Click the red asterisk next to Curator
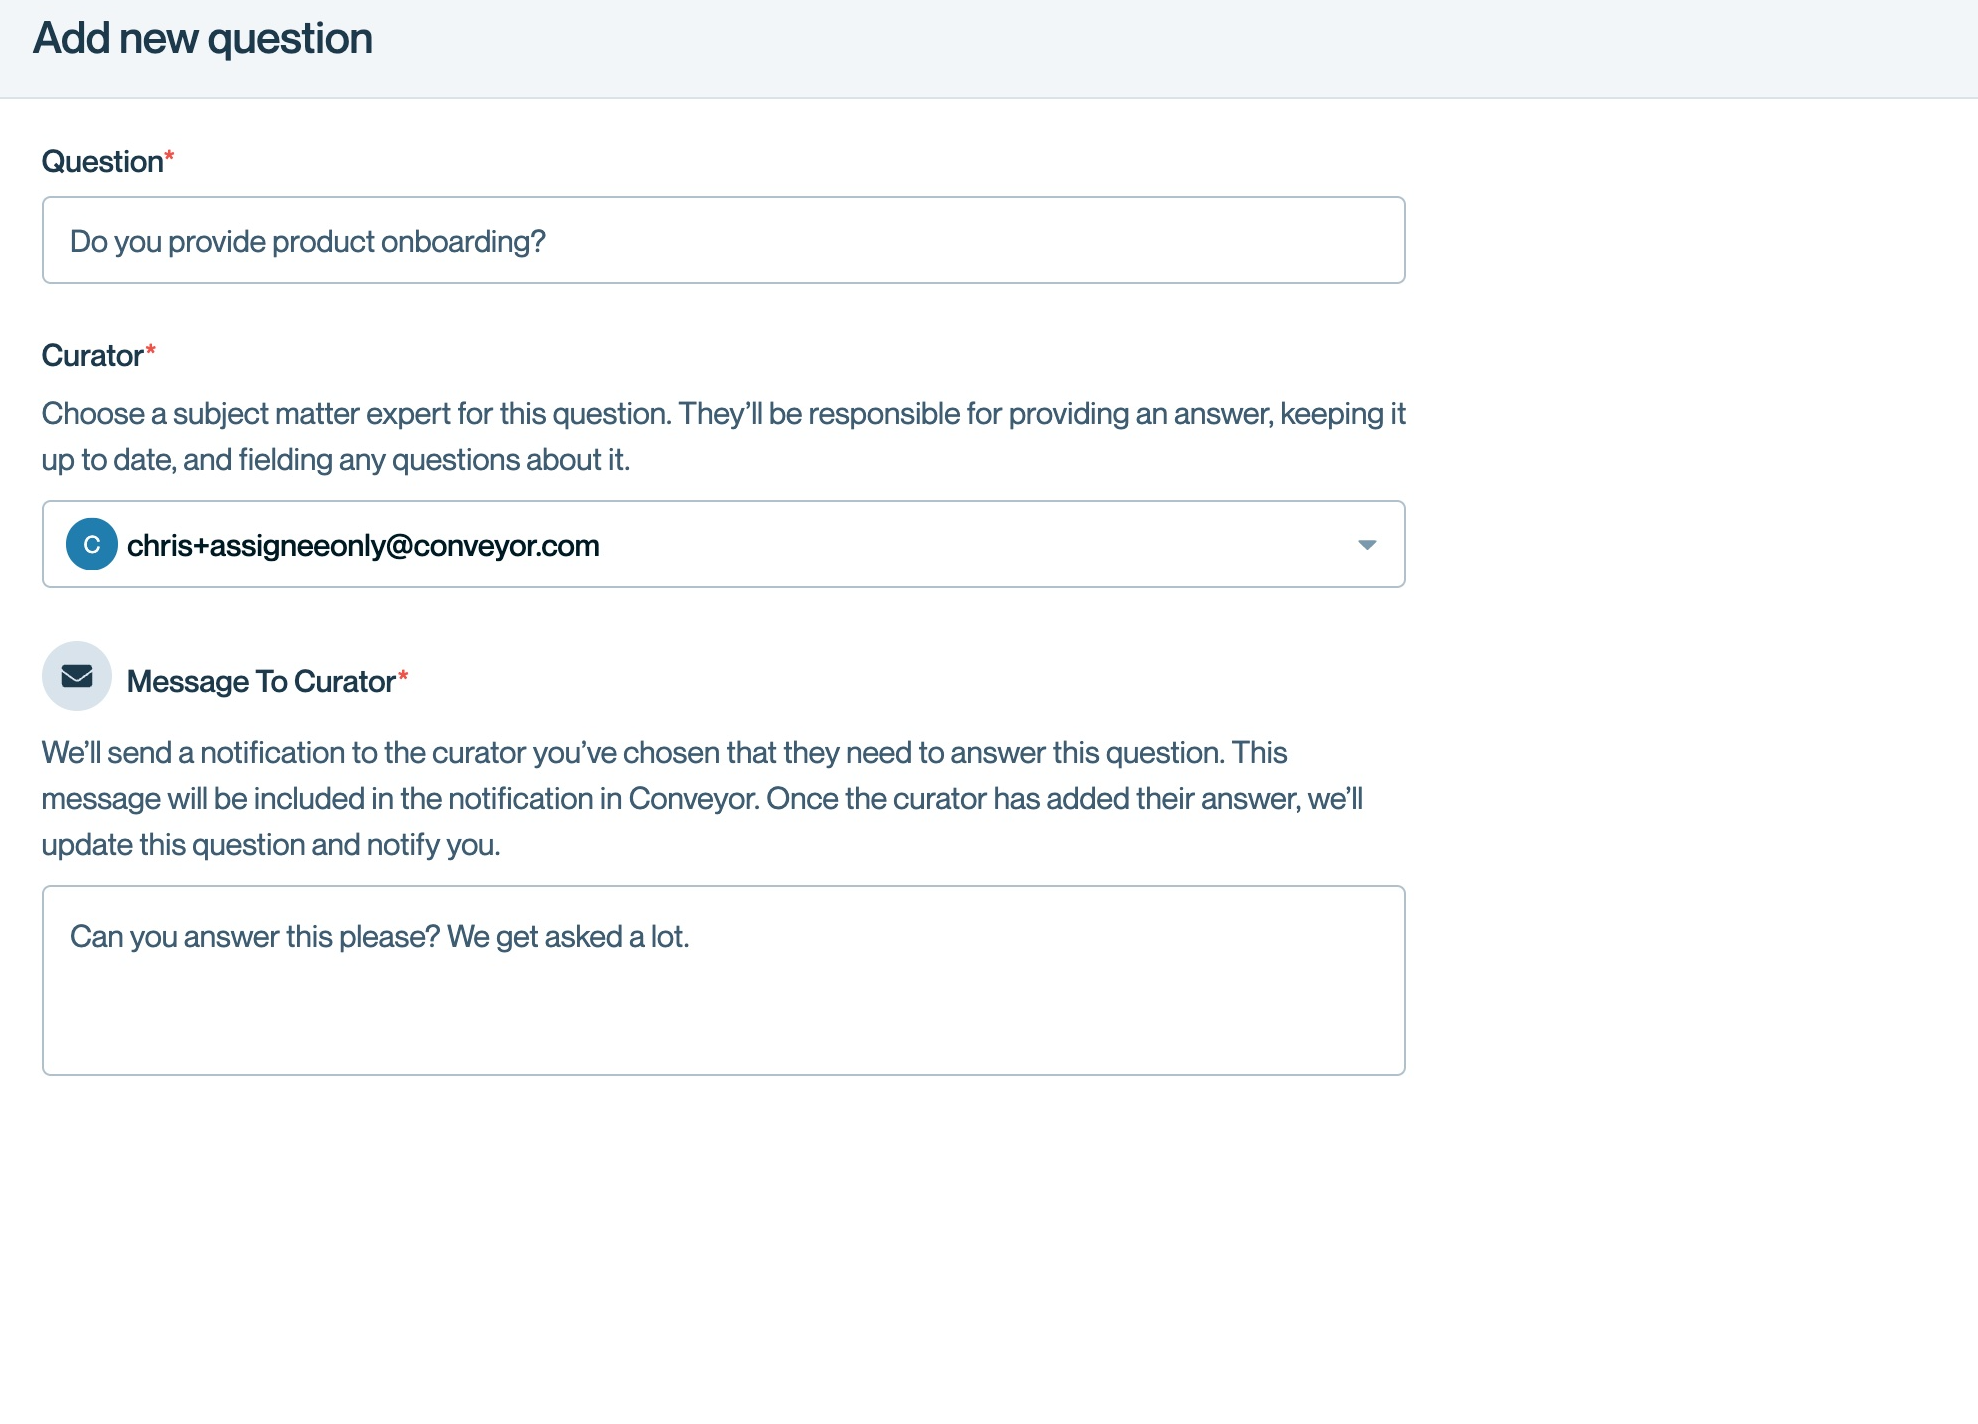Image resolution: width=1978 pixels, height=1424 pixels. click(151, 350)
